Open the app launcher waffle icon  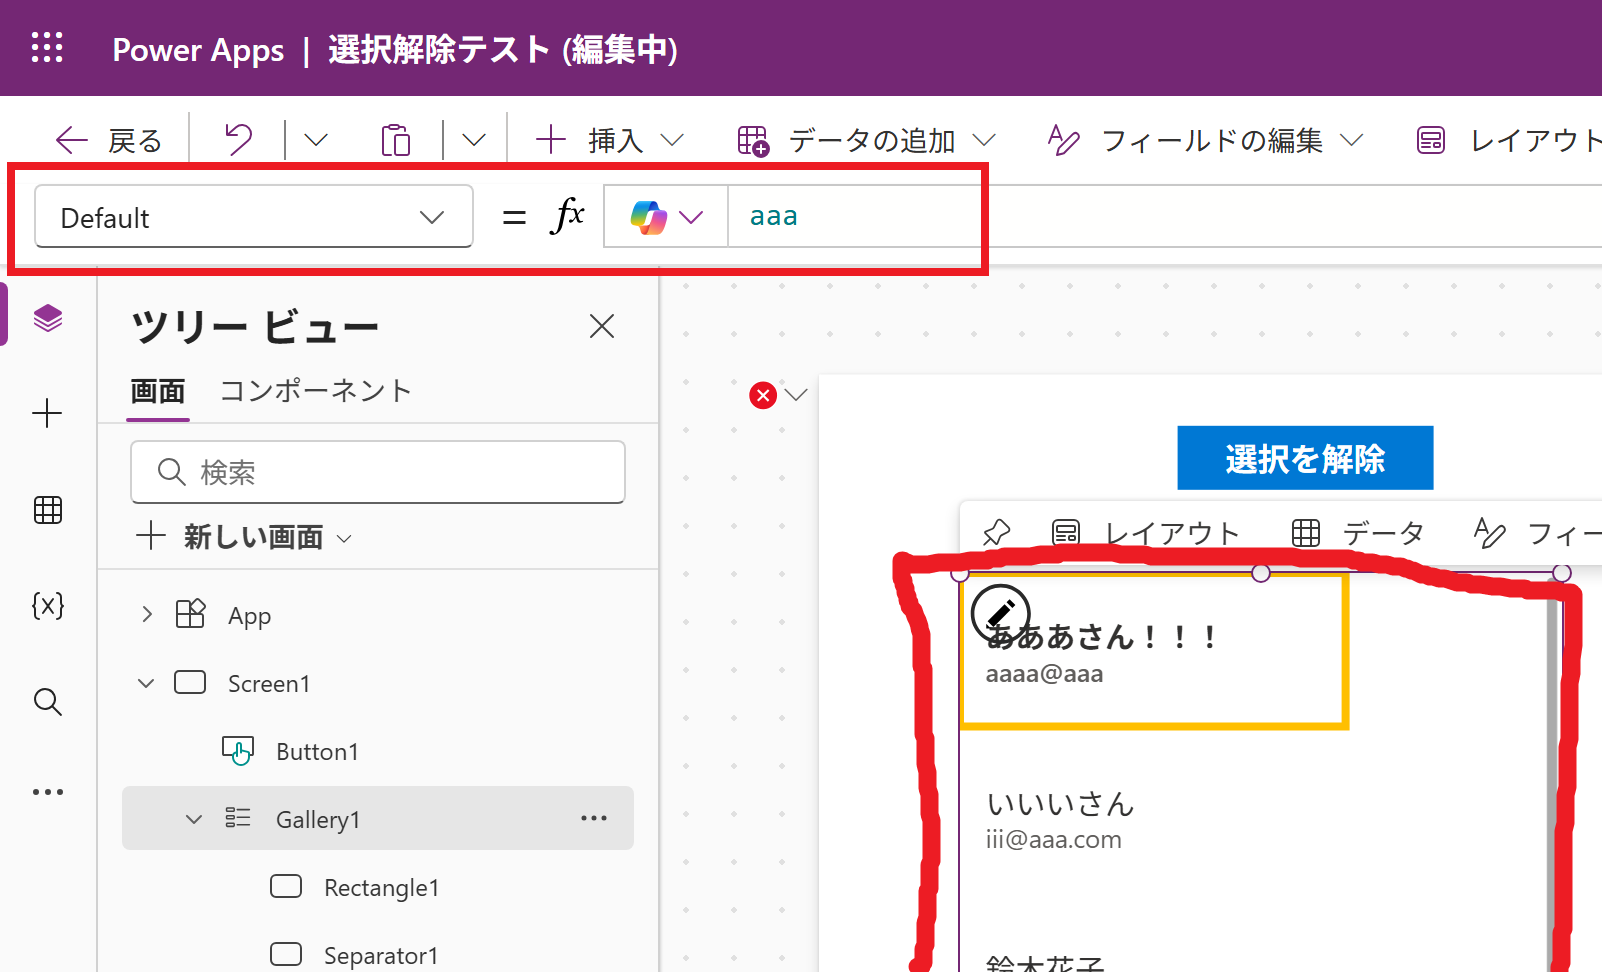(47, 48)
